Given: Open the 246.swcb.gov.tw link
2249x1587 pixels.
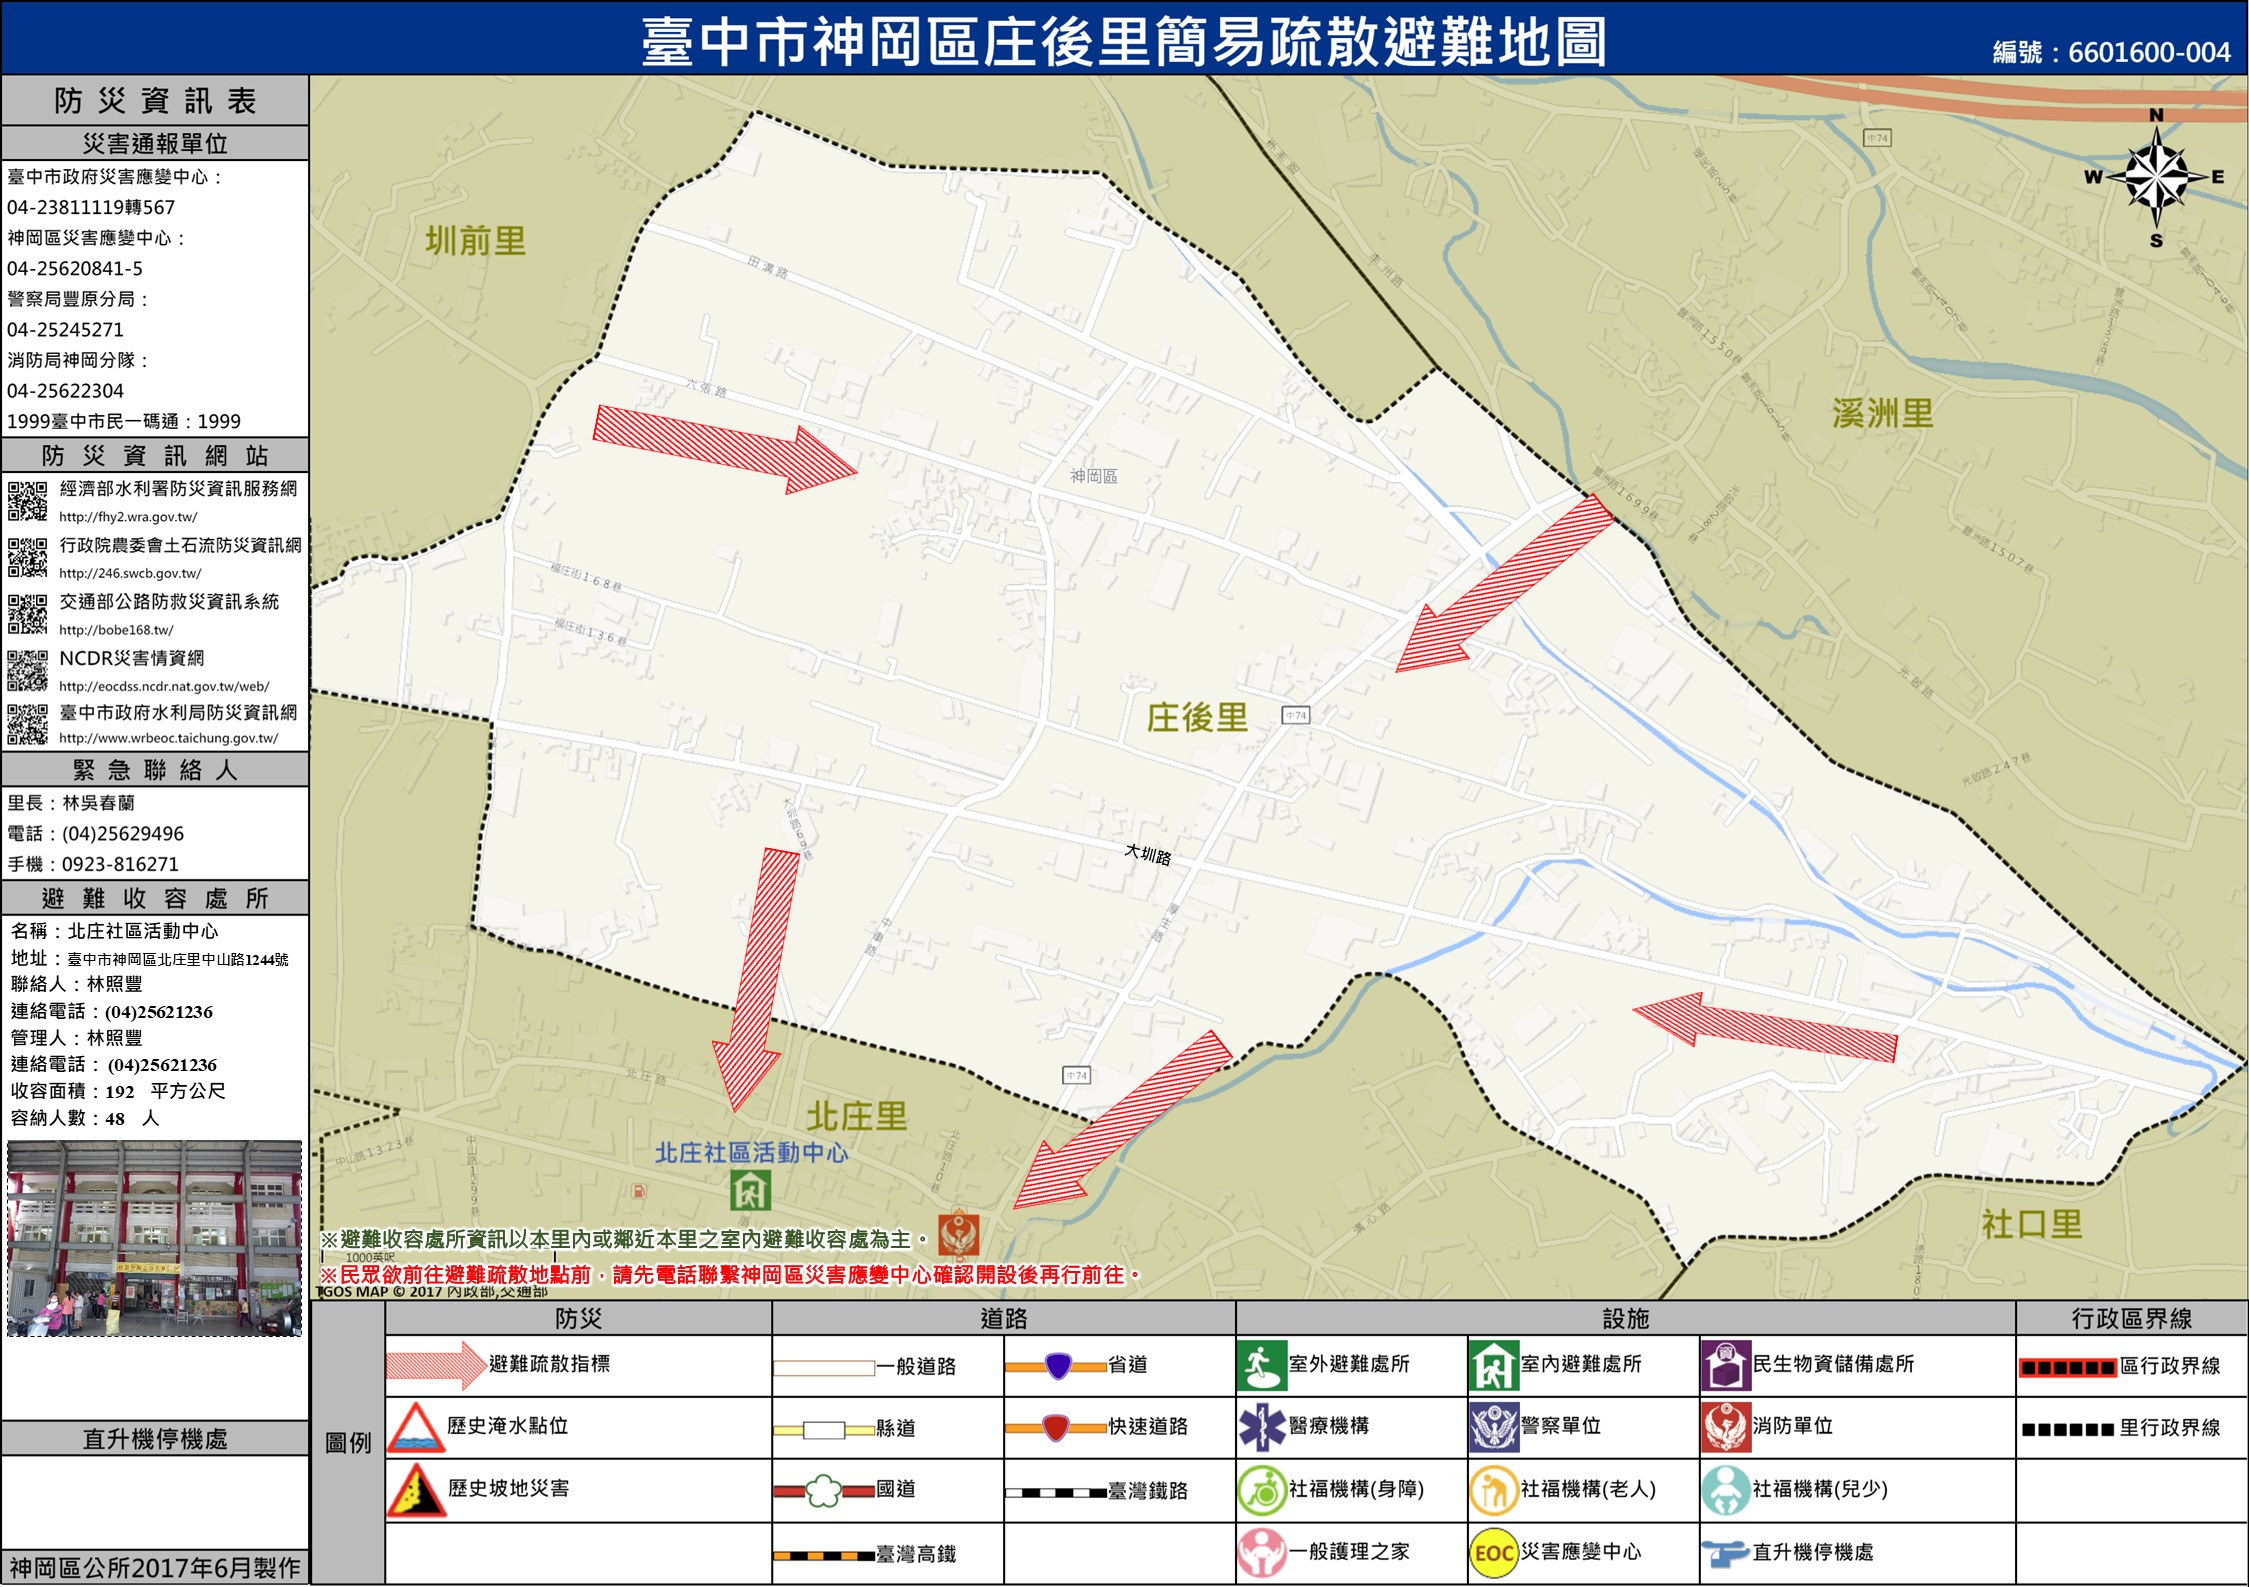Looking at the screenshot, I should (130, 574).
